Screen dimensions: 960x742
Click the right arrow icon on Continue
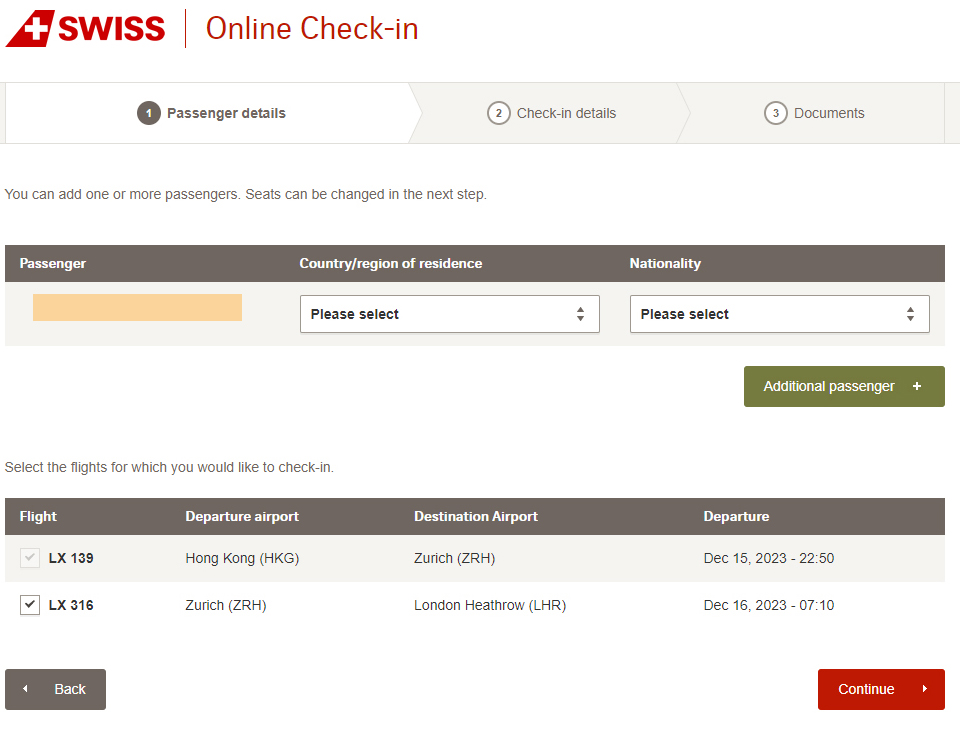click(x=925, y=689)
